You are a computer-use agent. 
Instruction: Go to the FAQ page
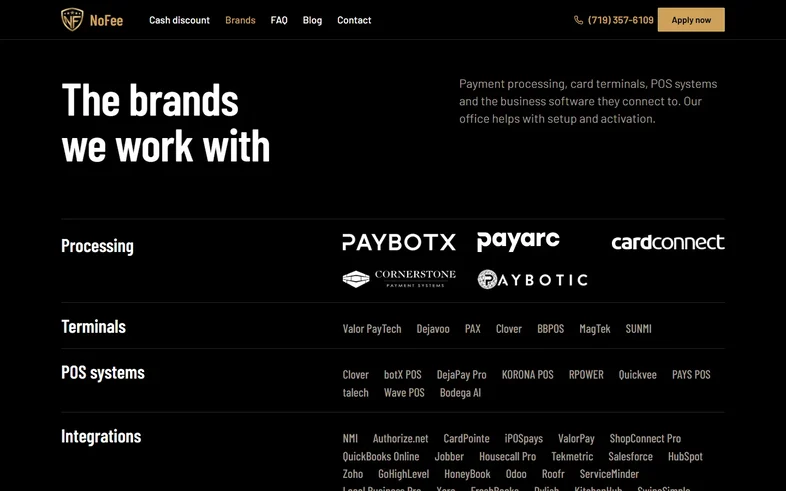pyautogui.click(x=279, y=20)
